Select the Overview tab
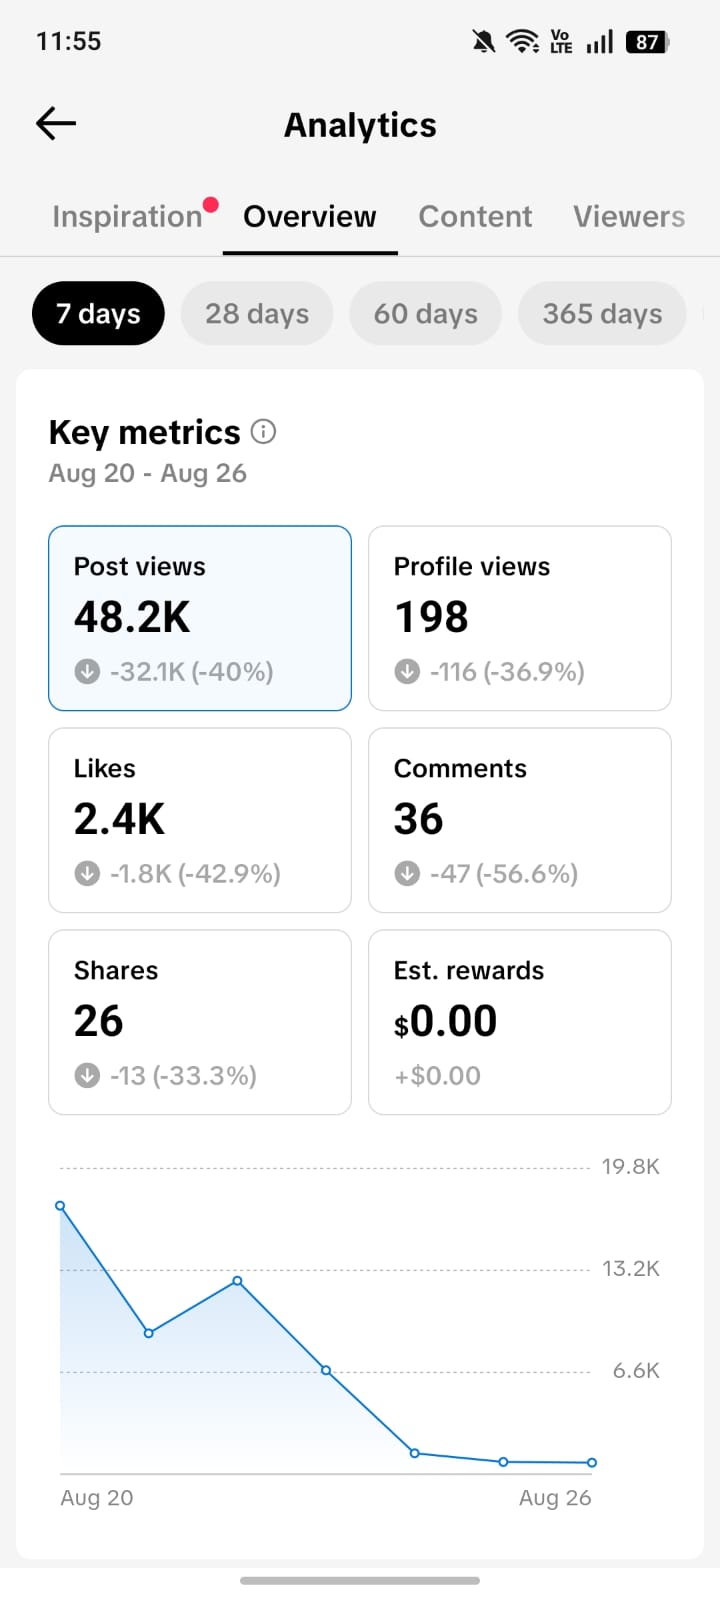This screenshot has width=720, height=1600. pyautogui.click(x=310, y=216)
